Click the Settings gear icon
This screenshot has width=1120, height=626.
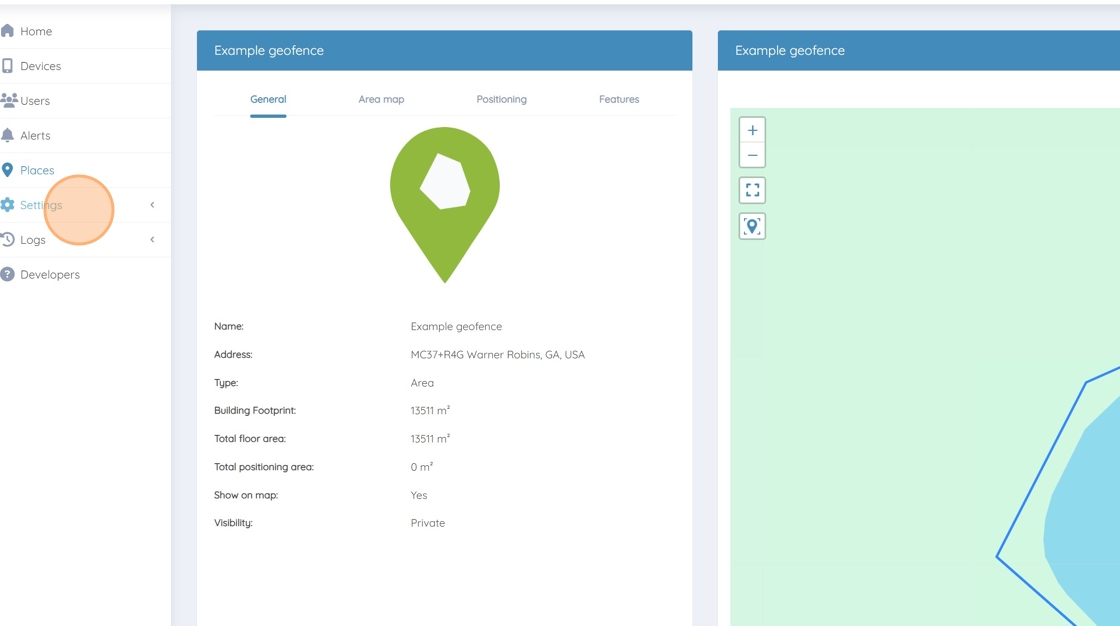point(7,204)
